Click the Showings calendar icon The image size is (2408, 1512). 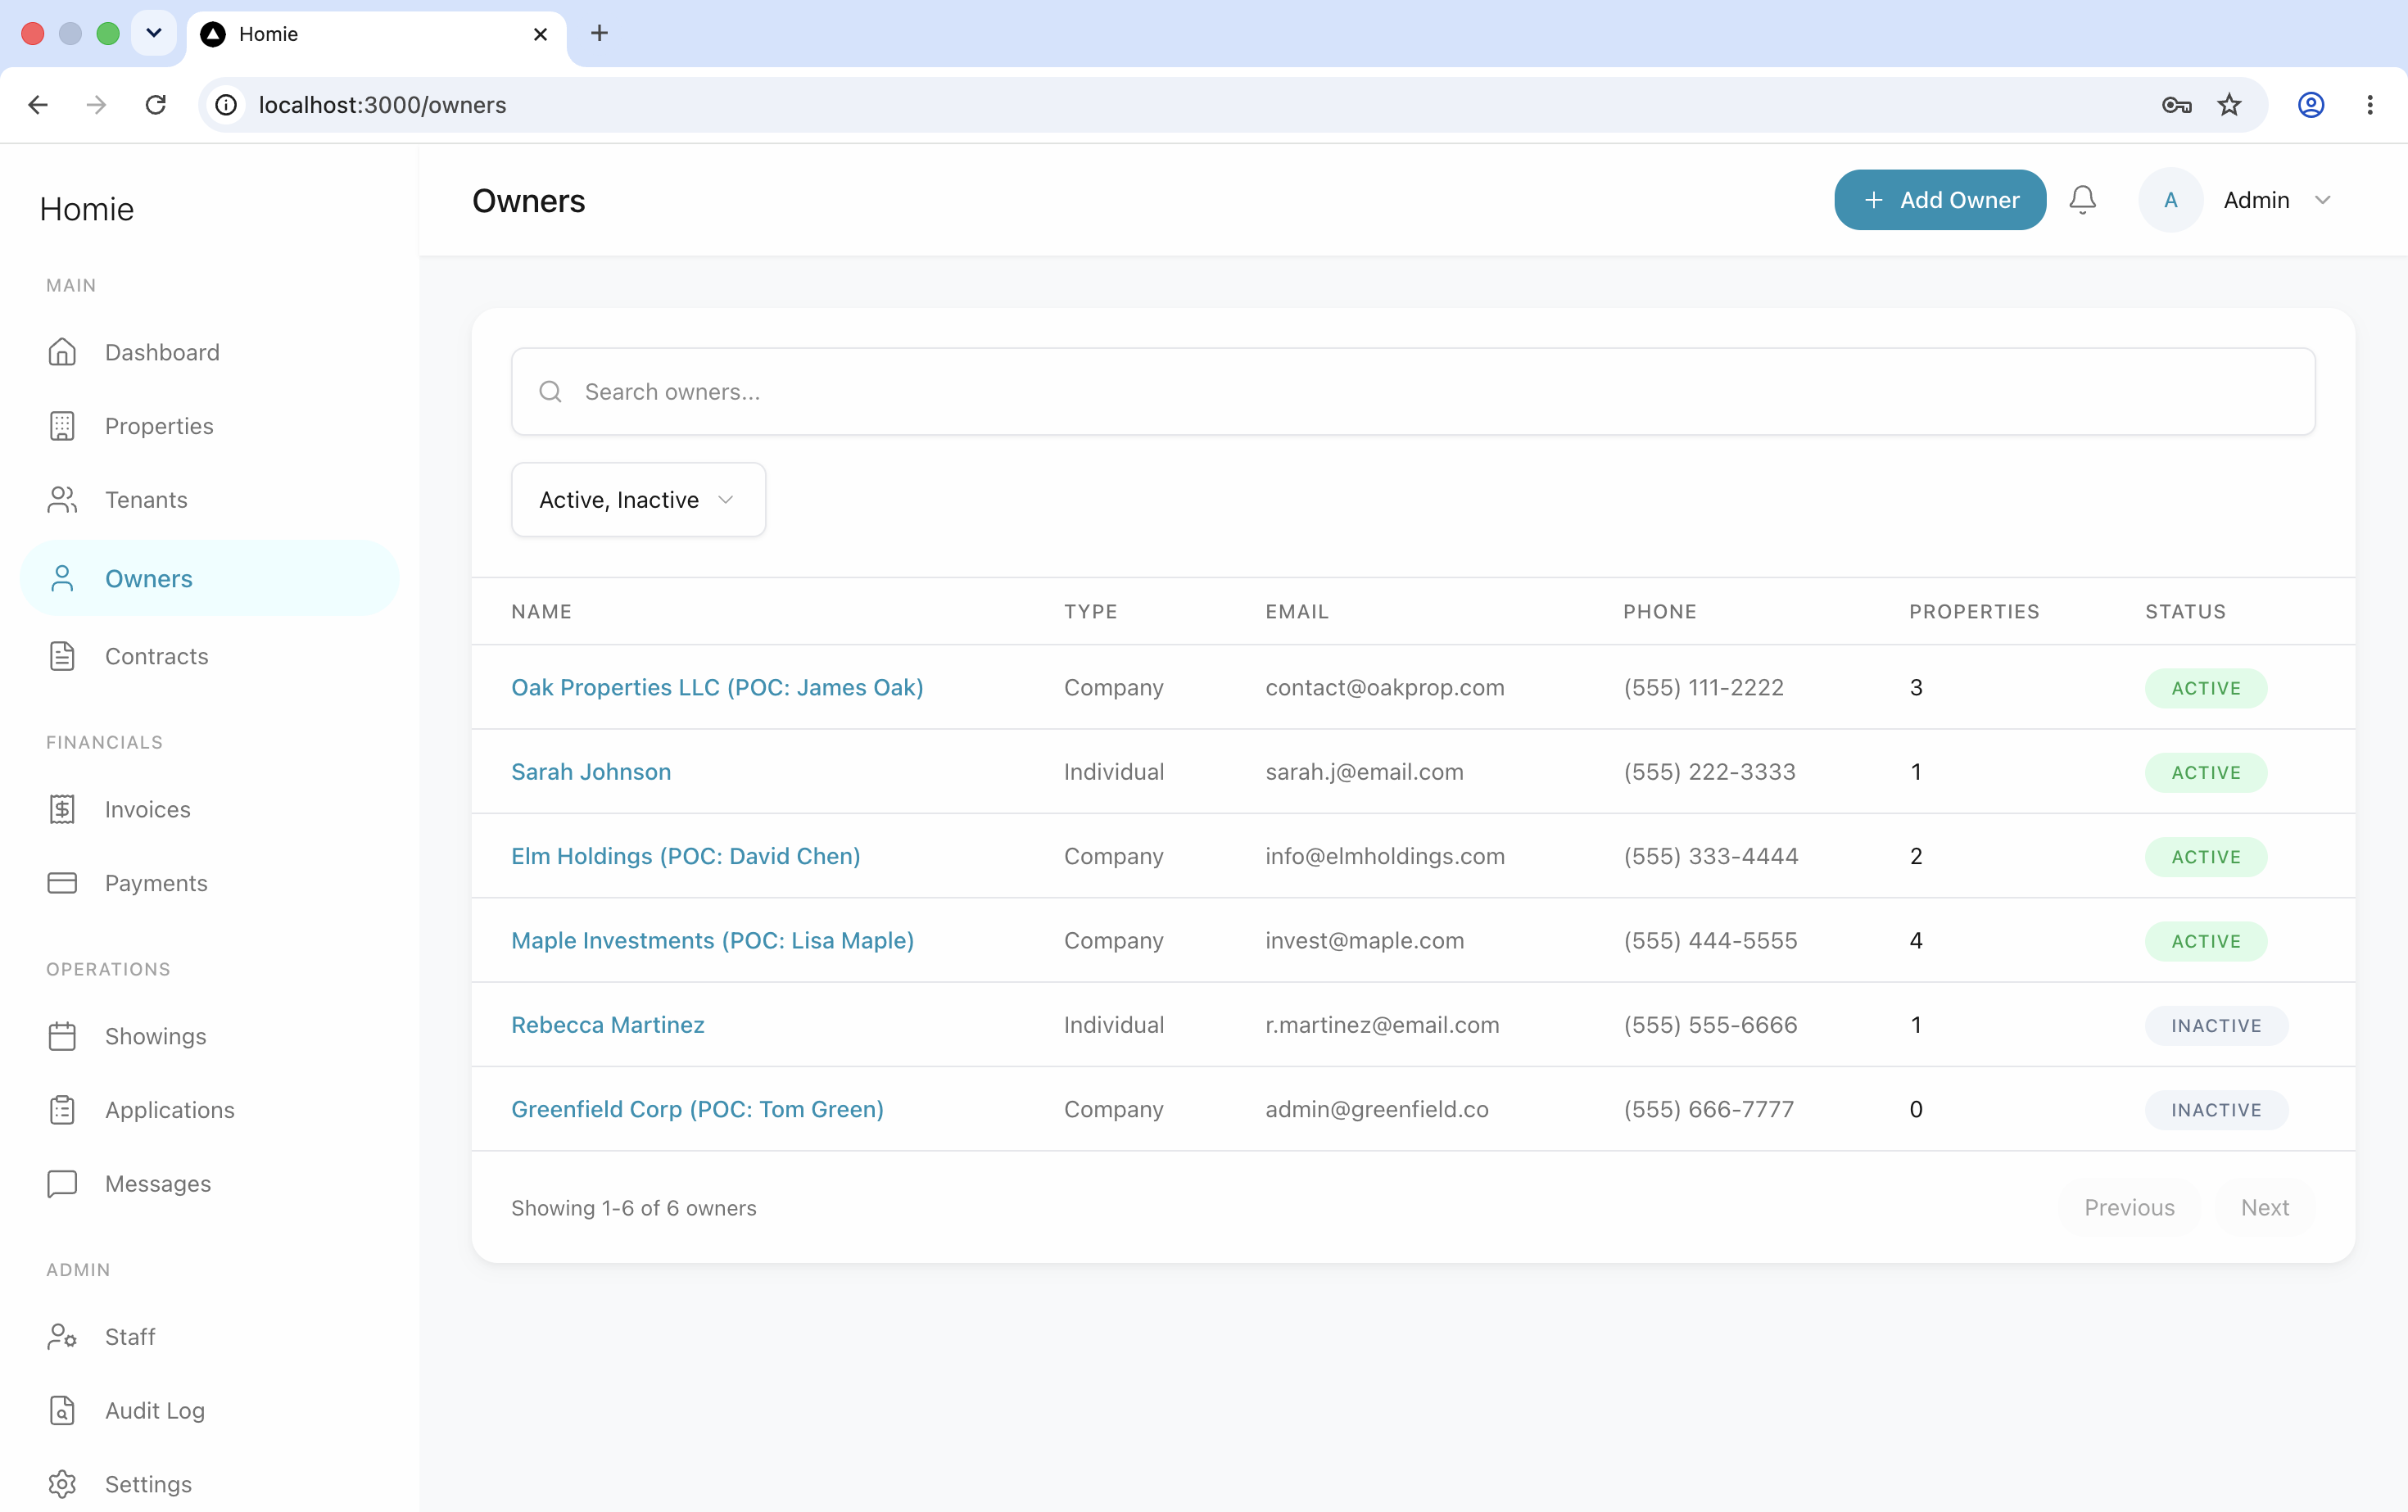click(62, 1036)
